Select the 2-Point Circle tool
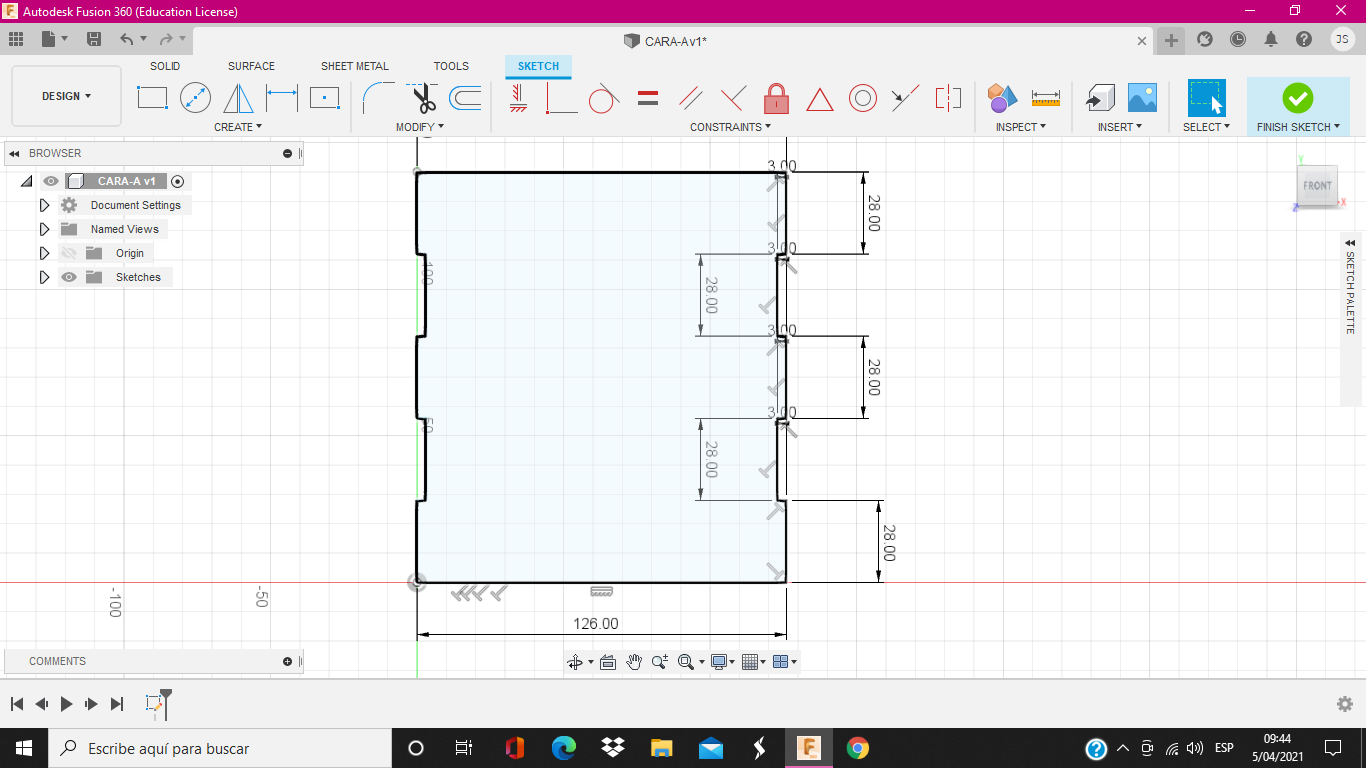 [195, 98]
